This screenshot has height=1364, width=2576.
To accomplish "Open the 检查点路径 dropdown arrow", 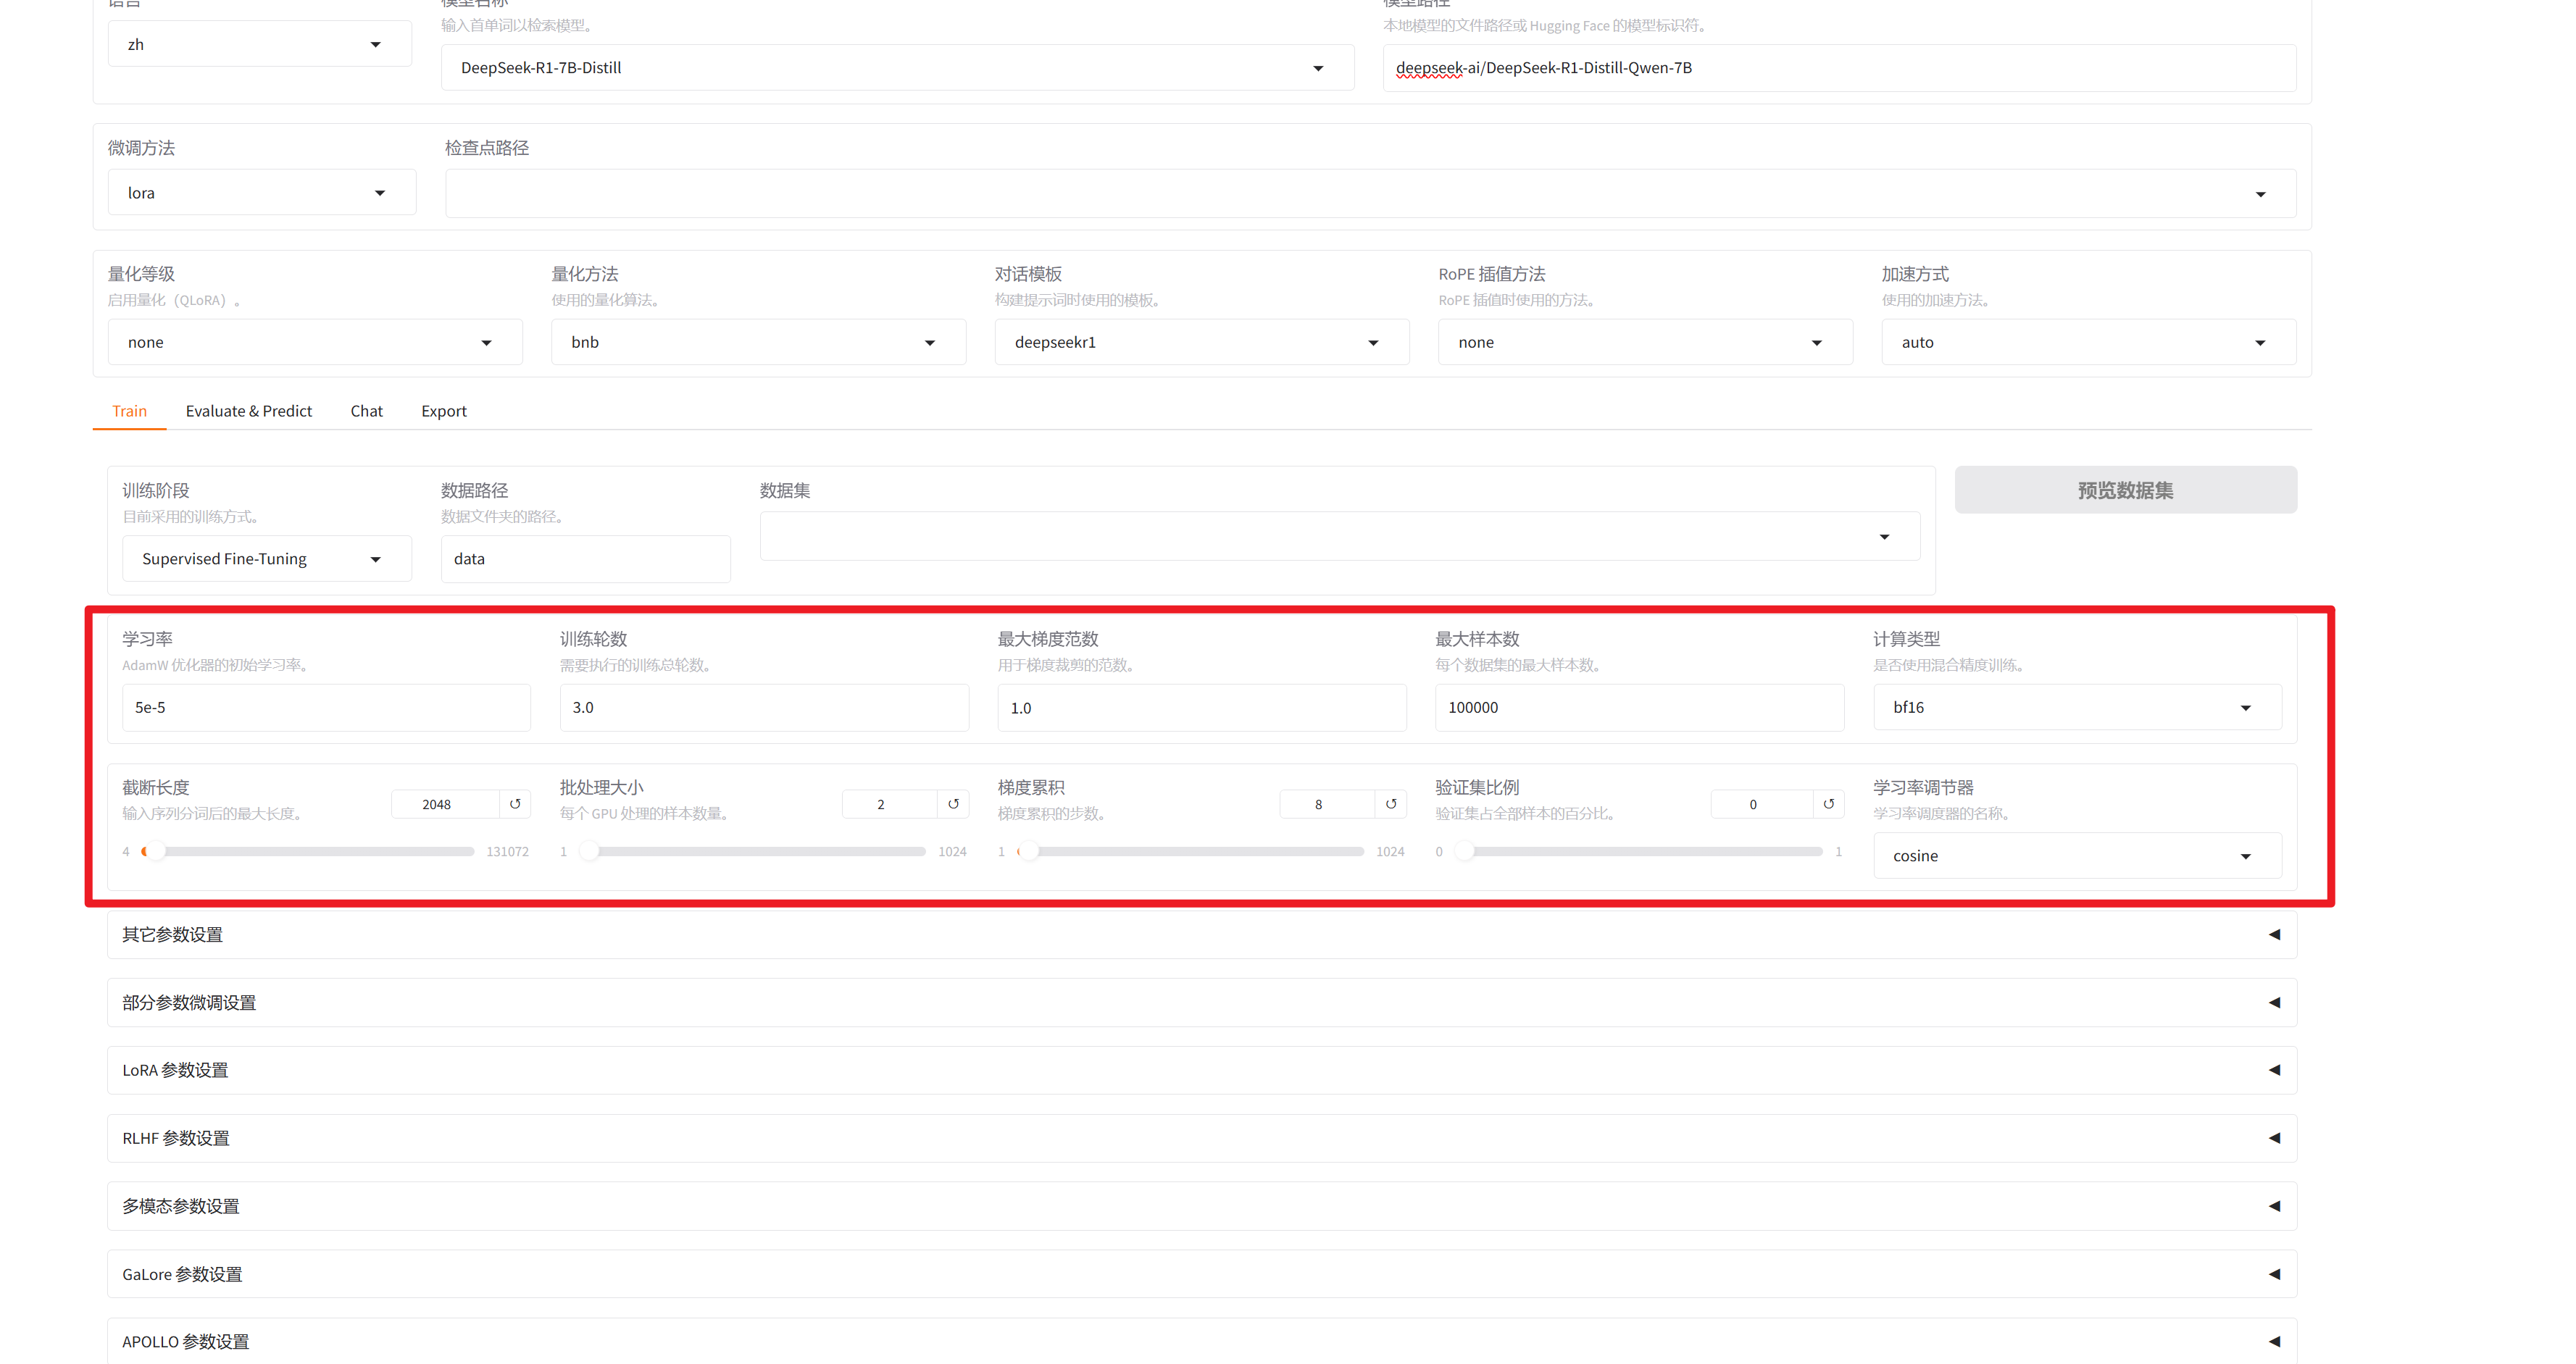I will click(2260, 194).
